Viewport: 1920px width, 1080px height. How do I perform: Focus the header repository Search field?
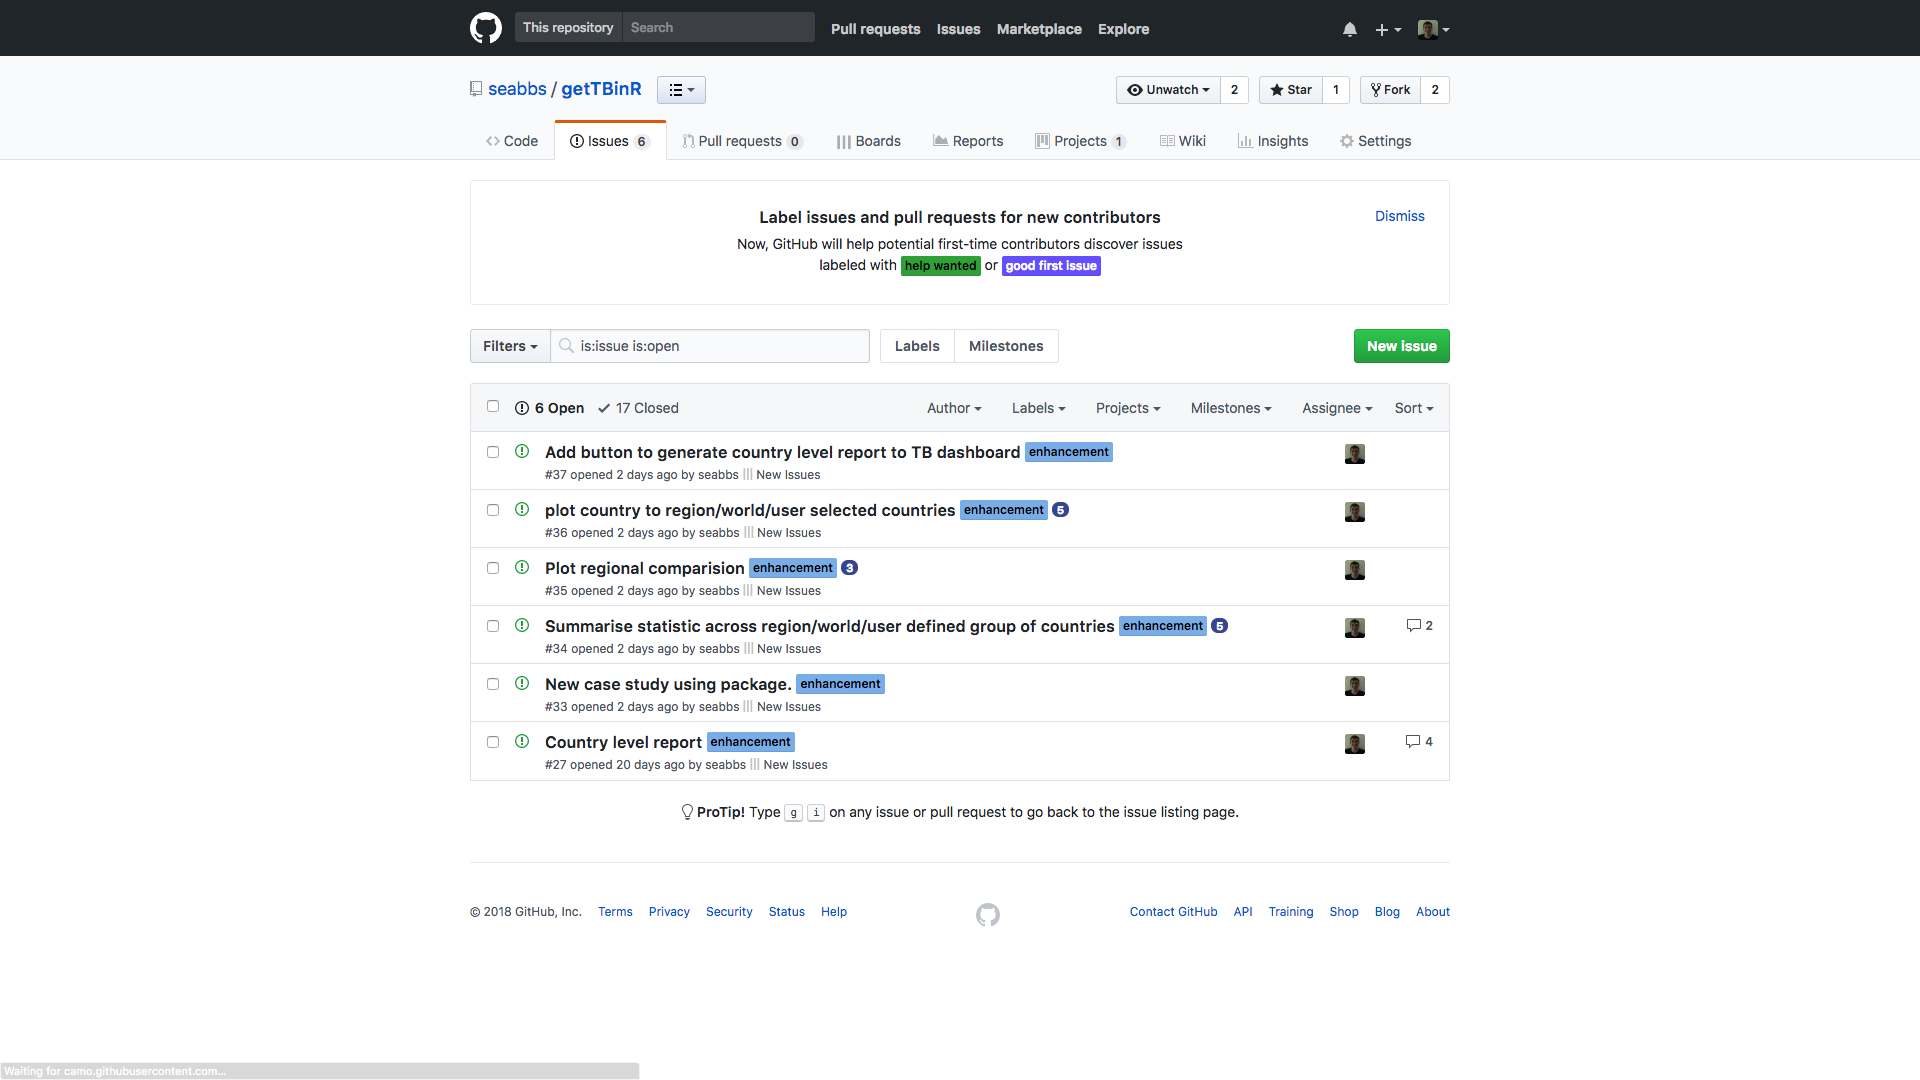[x=718, y=28]
